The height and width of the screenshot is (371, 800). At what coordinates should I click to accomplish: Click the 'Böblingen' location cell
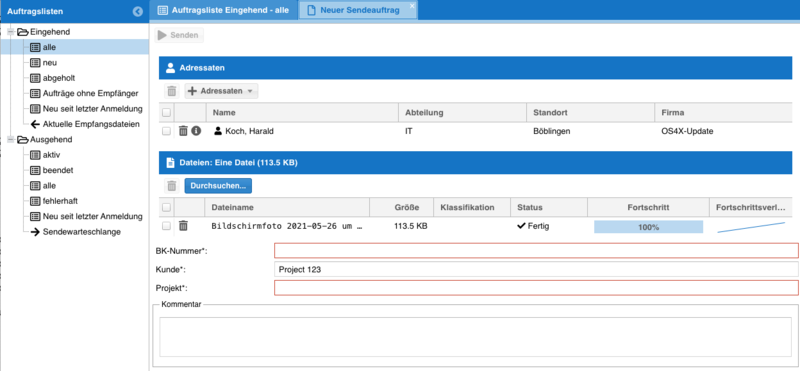click(x=552, y=131)
